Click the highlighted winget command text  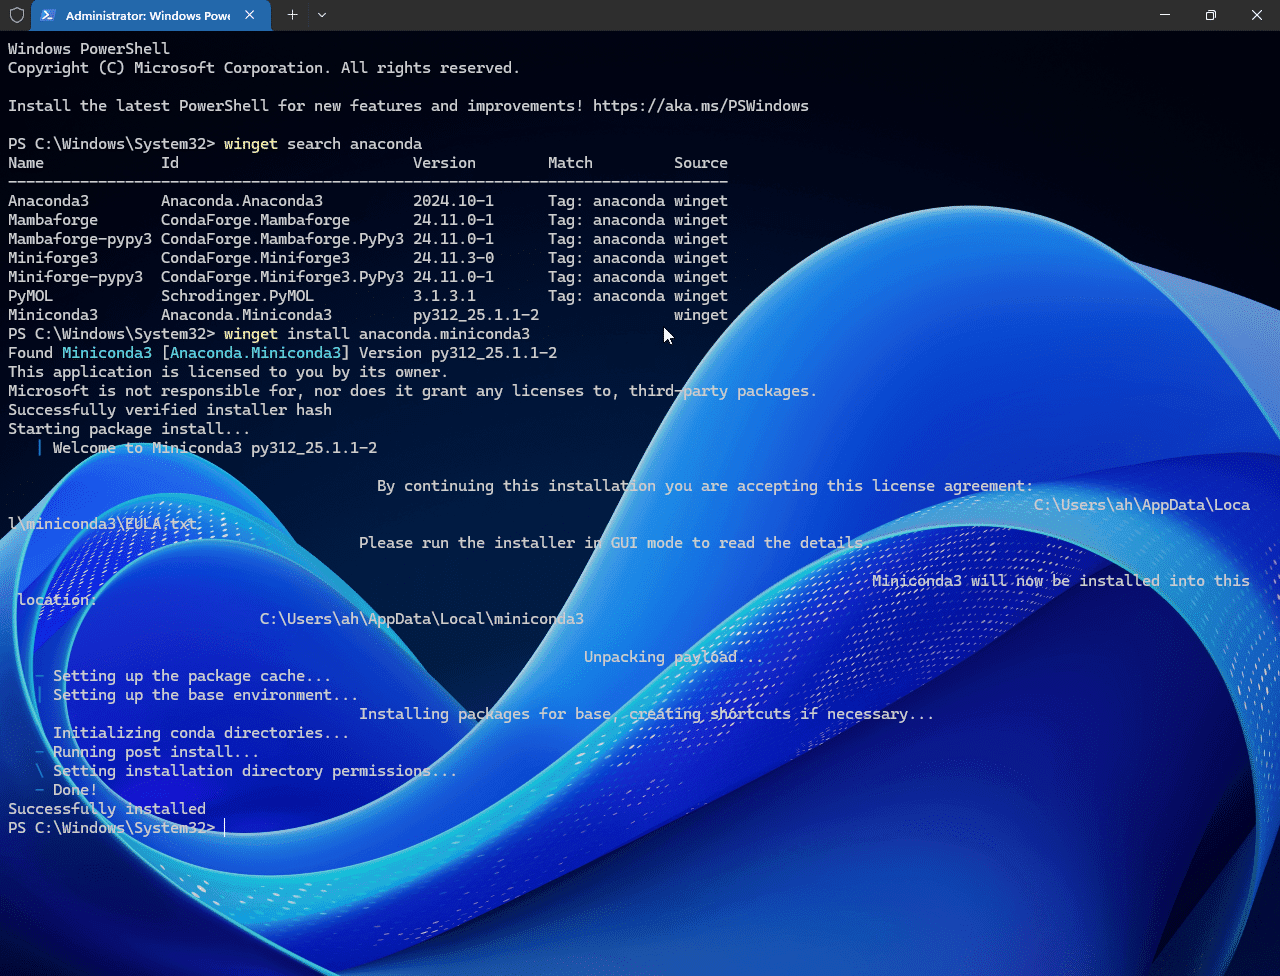(250, 143)
